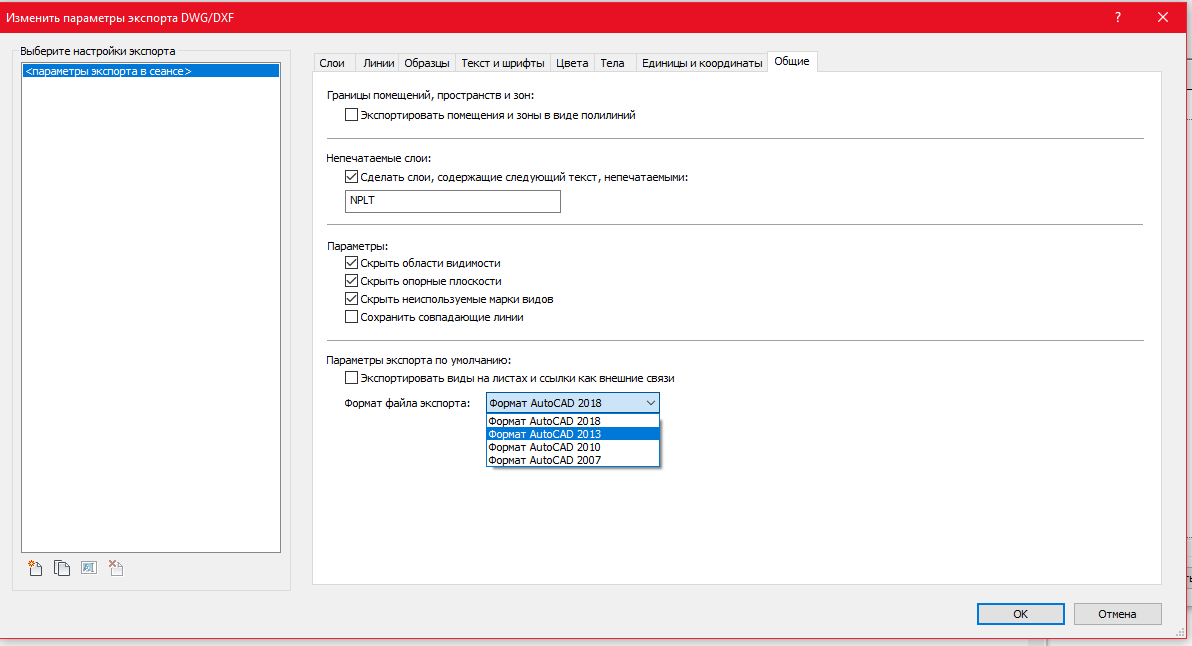Toggle the non-plottable layers checkbox
Screen dimensions: 1192x646
(351, 177)
